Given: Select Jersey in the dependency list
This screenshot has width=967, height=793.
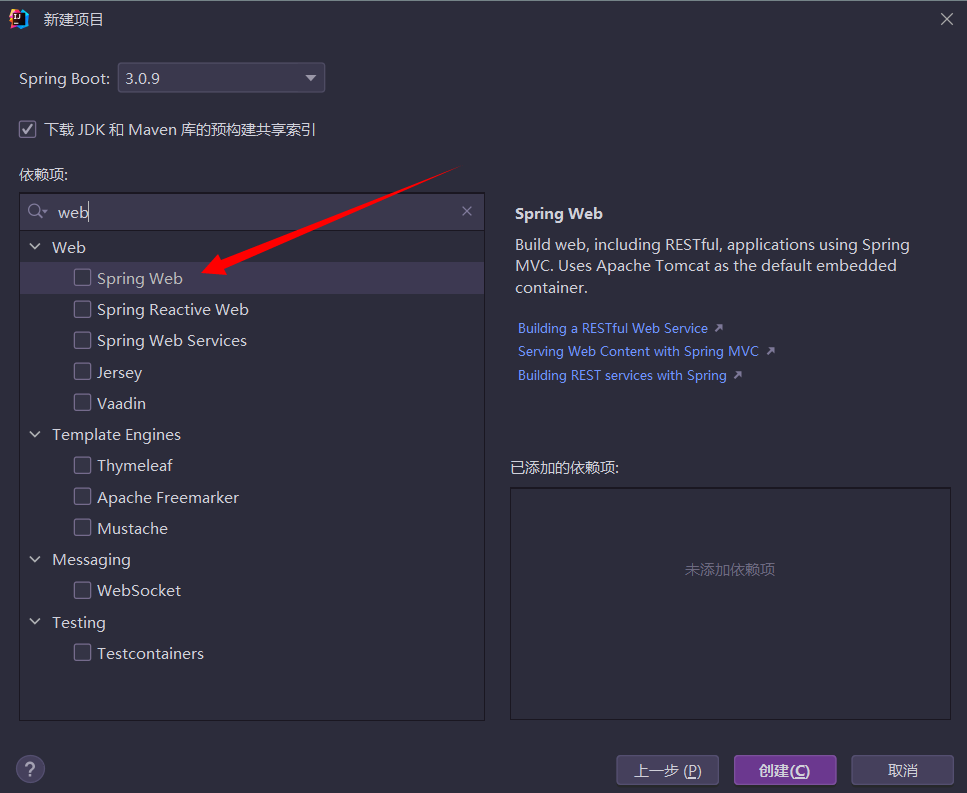Looking at the screenshot, I should pos(119,373).
